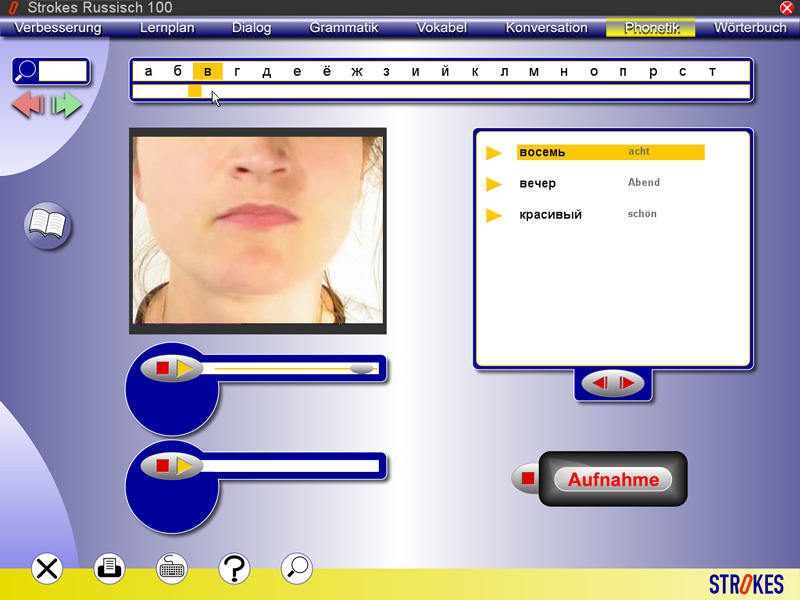
Task: Click the mouth pronunciation video
Action: [258, 231]
